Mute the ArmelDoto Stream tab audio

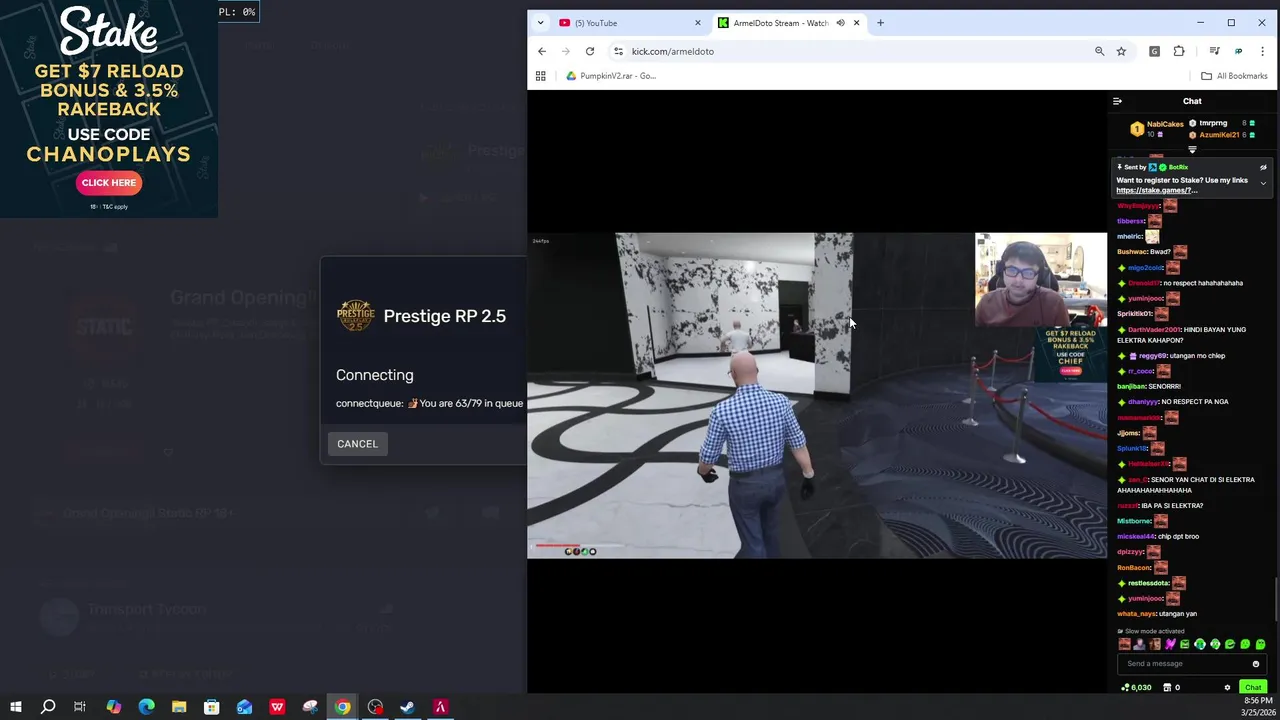pyautogui.click(x=840, y=23)
